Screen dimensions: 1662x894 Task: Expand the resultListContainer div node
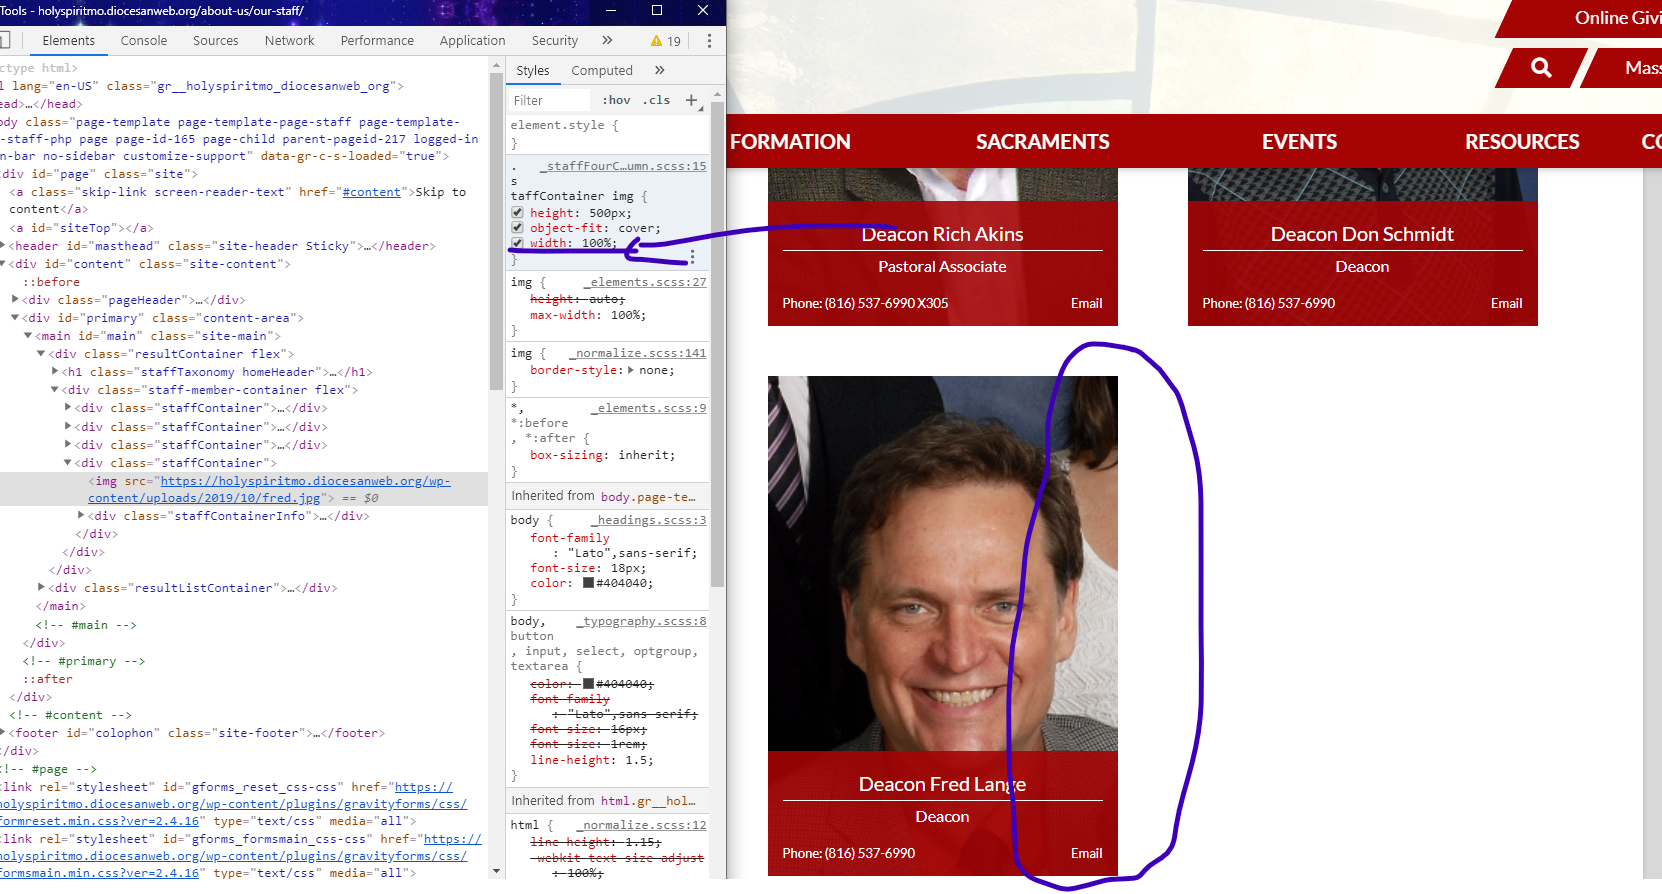pos(41,588)
